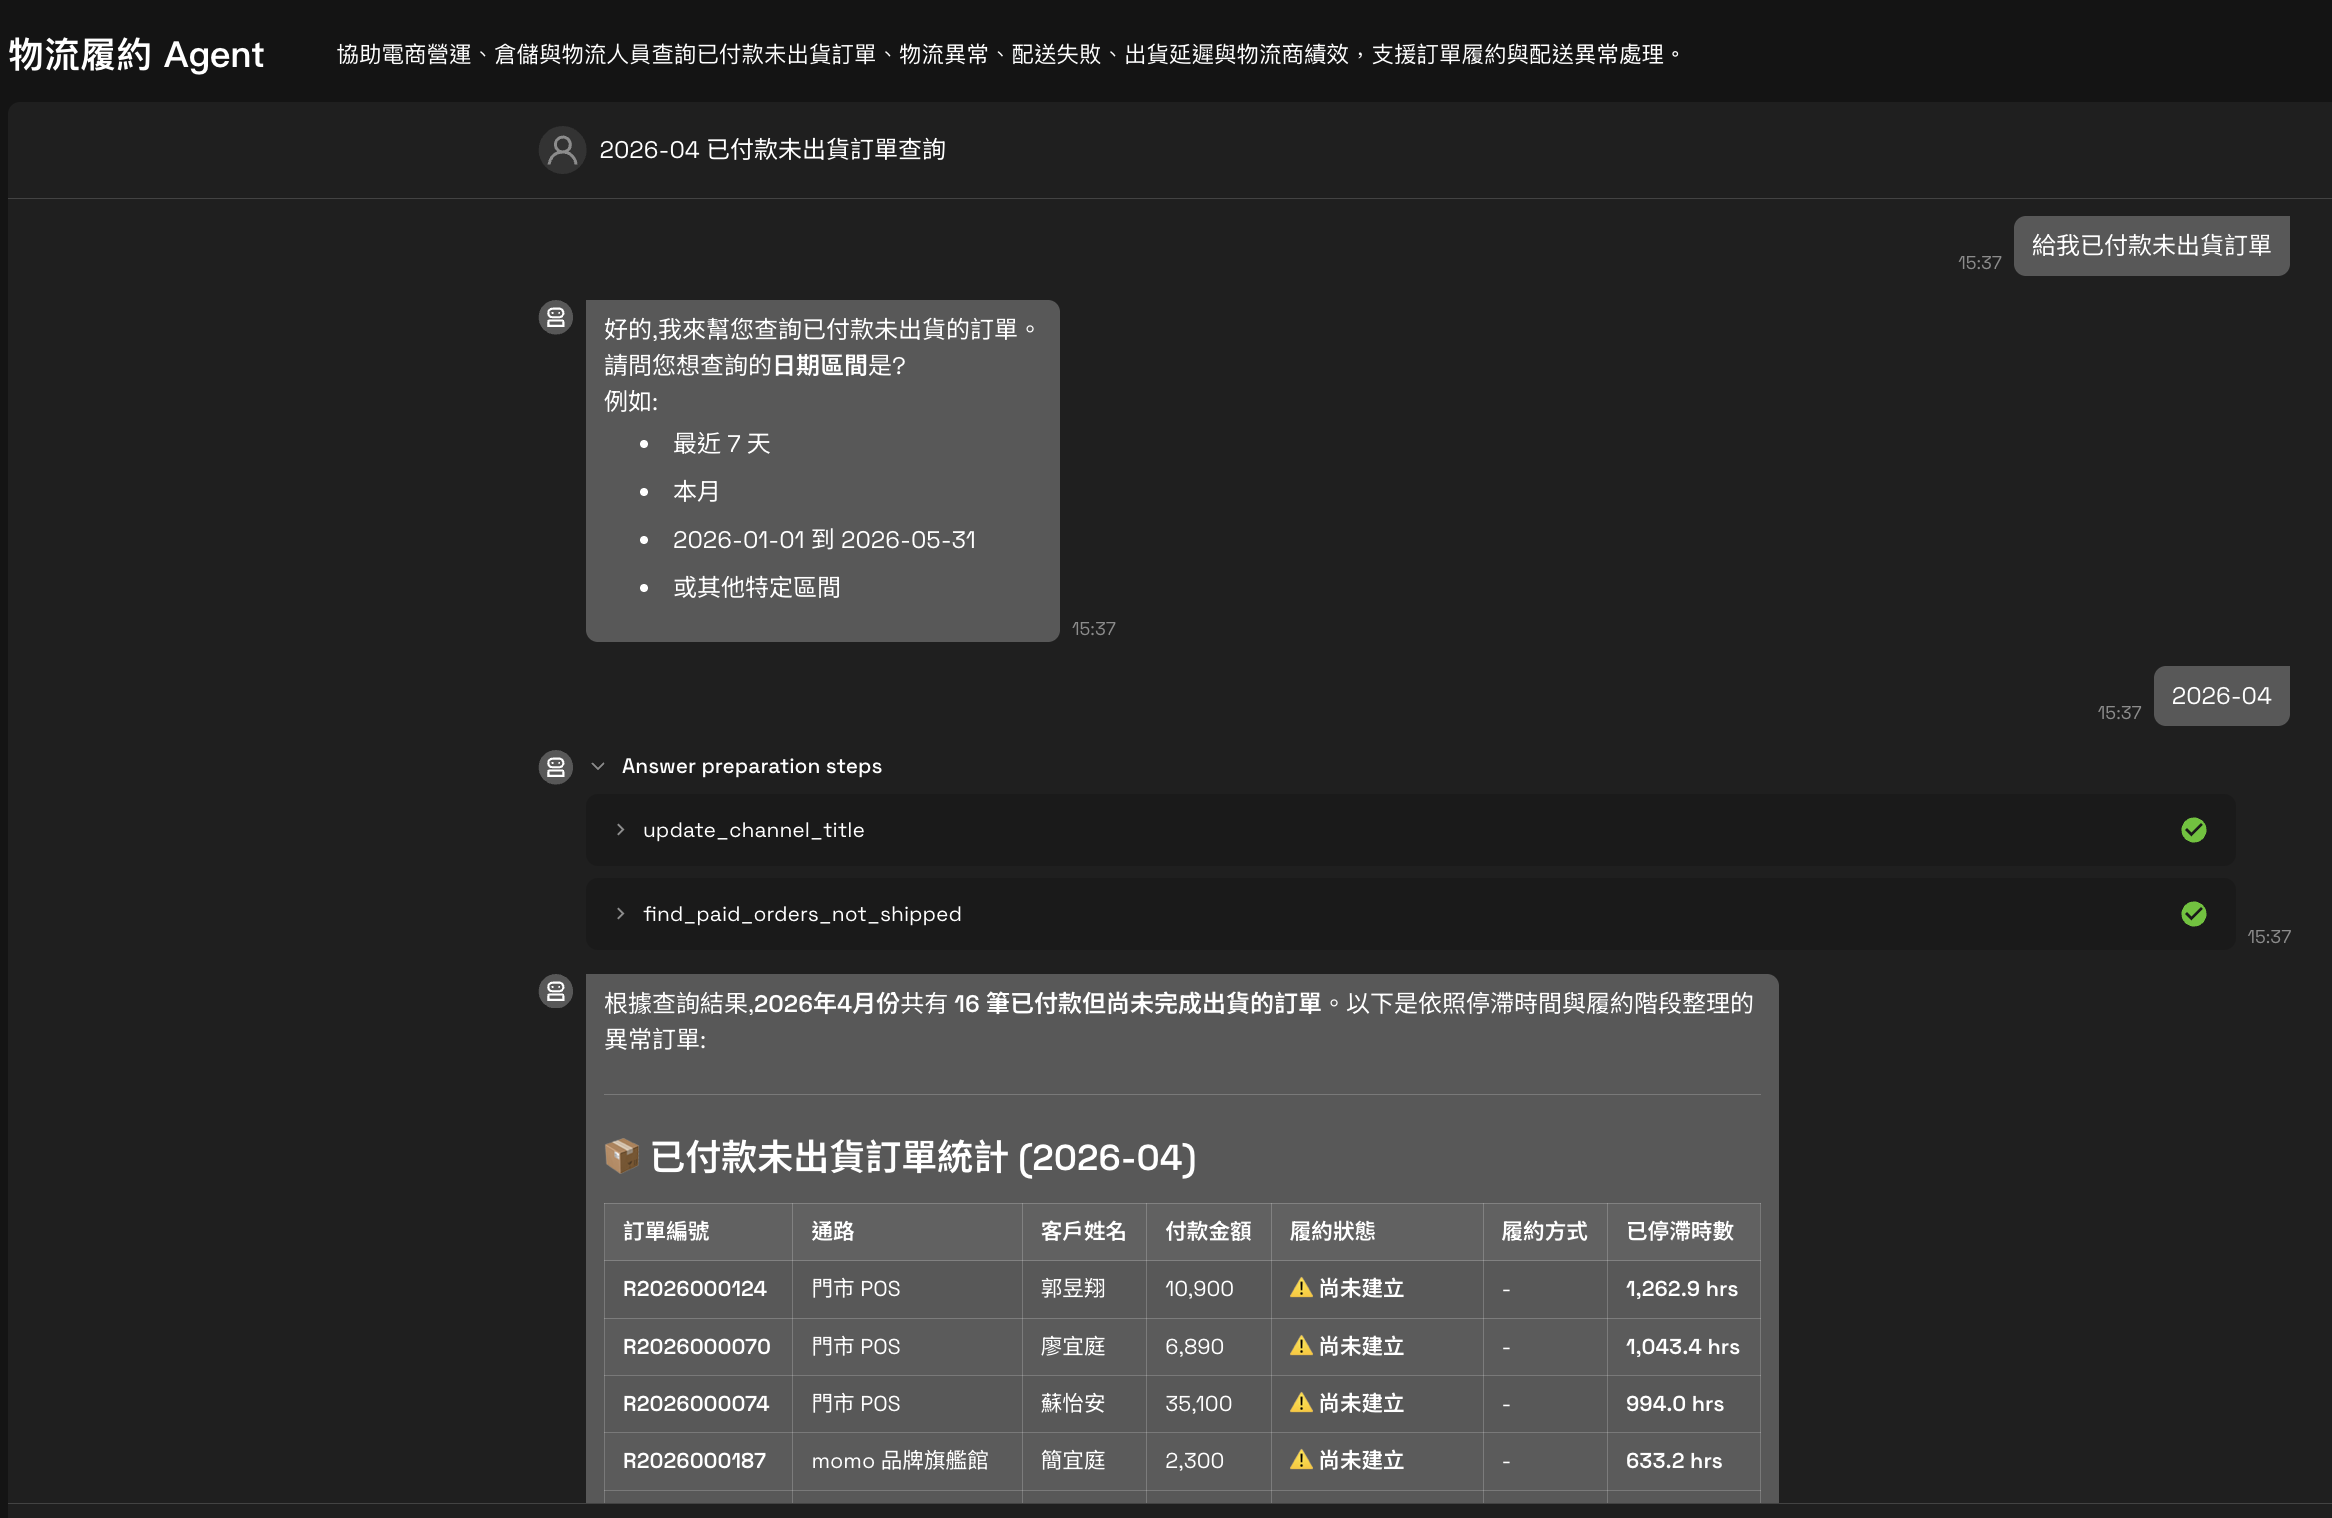The height and width of the screenshot is (1518, 2332).
Task: Click the stalled hours value 1,262.9 hrs
Action: coord(1682,1288)
